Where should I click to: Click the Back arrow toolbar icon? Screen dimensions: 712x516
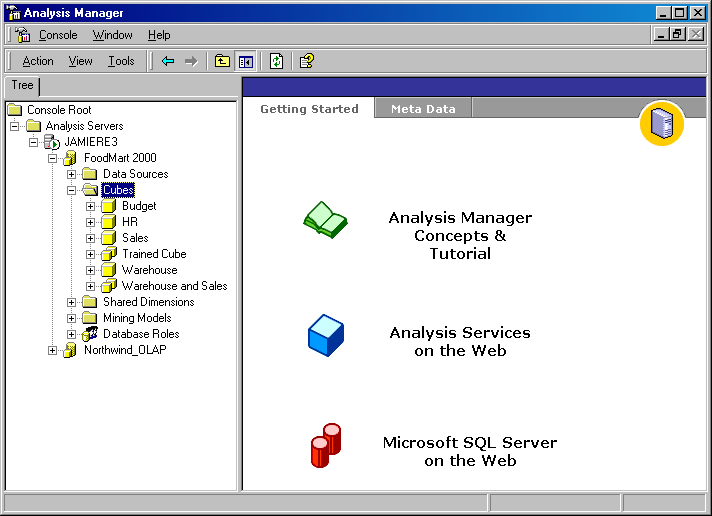click(168, 61)
